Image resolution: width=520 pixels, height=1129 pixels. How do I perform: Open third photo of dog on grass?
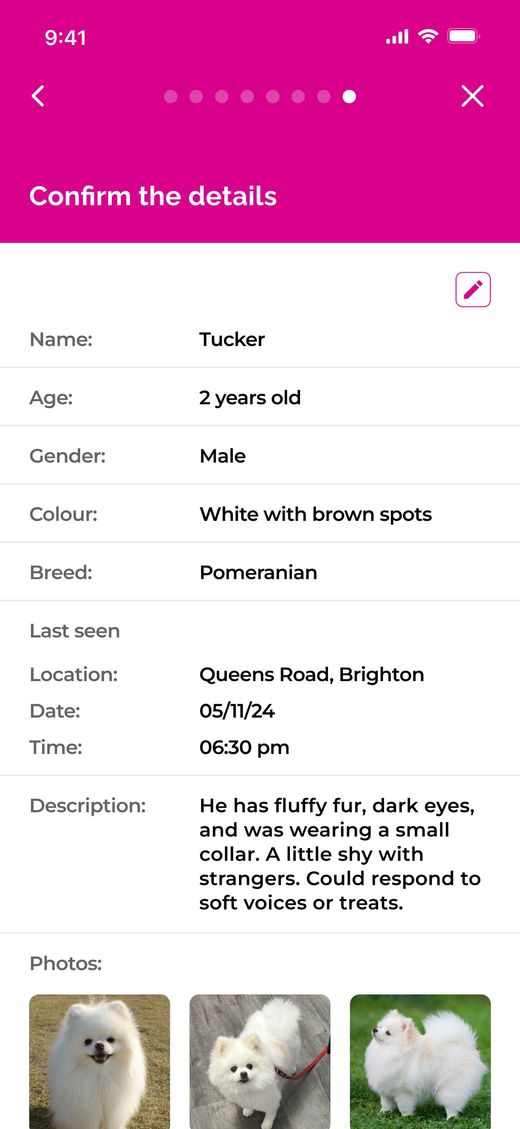pos(421,1061)
